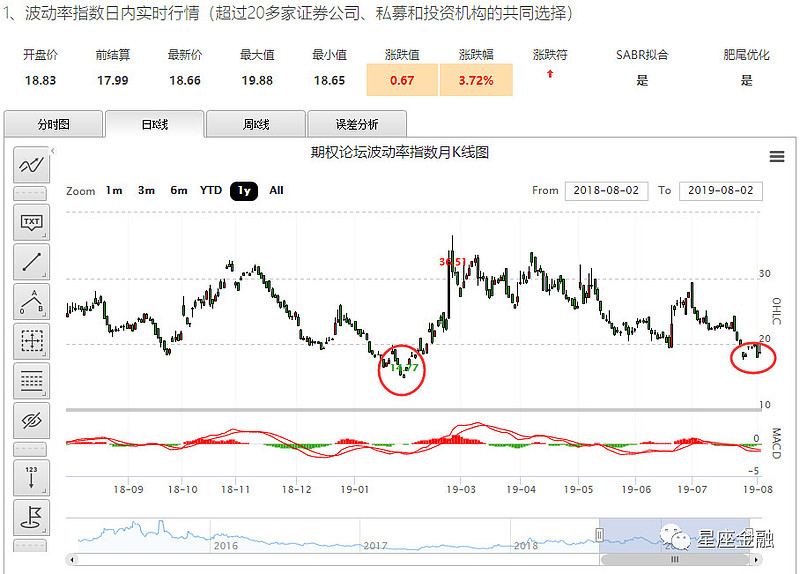
Task: Open the chart hamburger export menu
Action: [777, 157]
